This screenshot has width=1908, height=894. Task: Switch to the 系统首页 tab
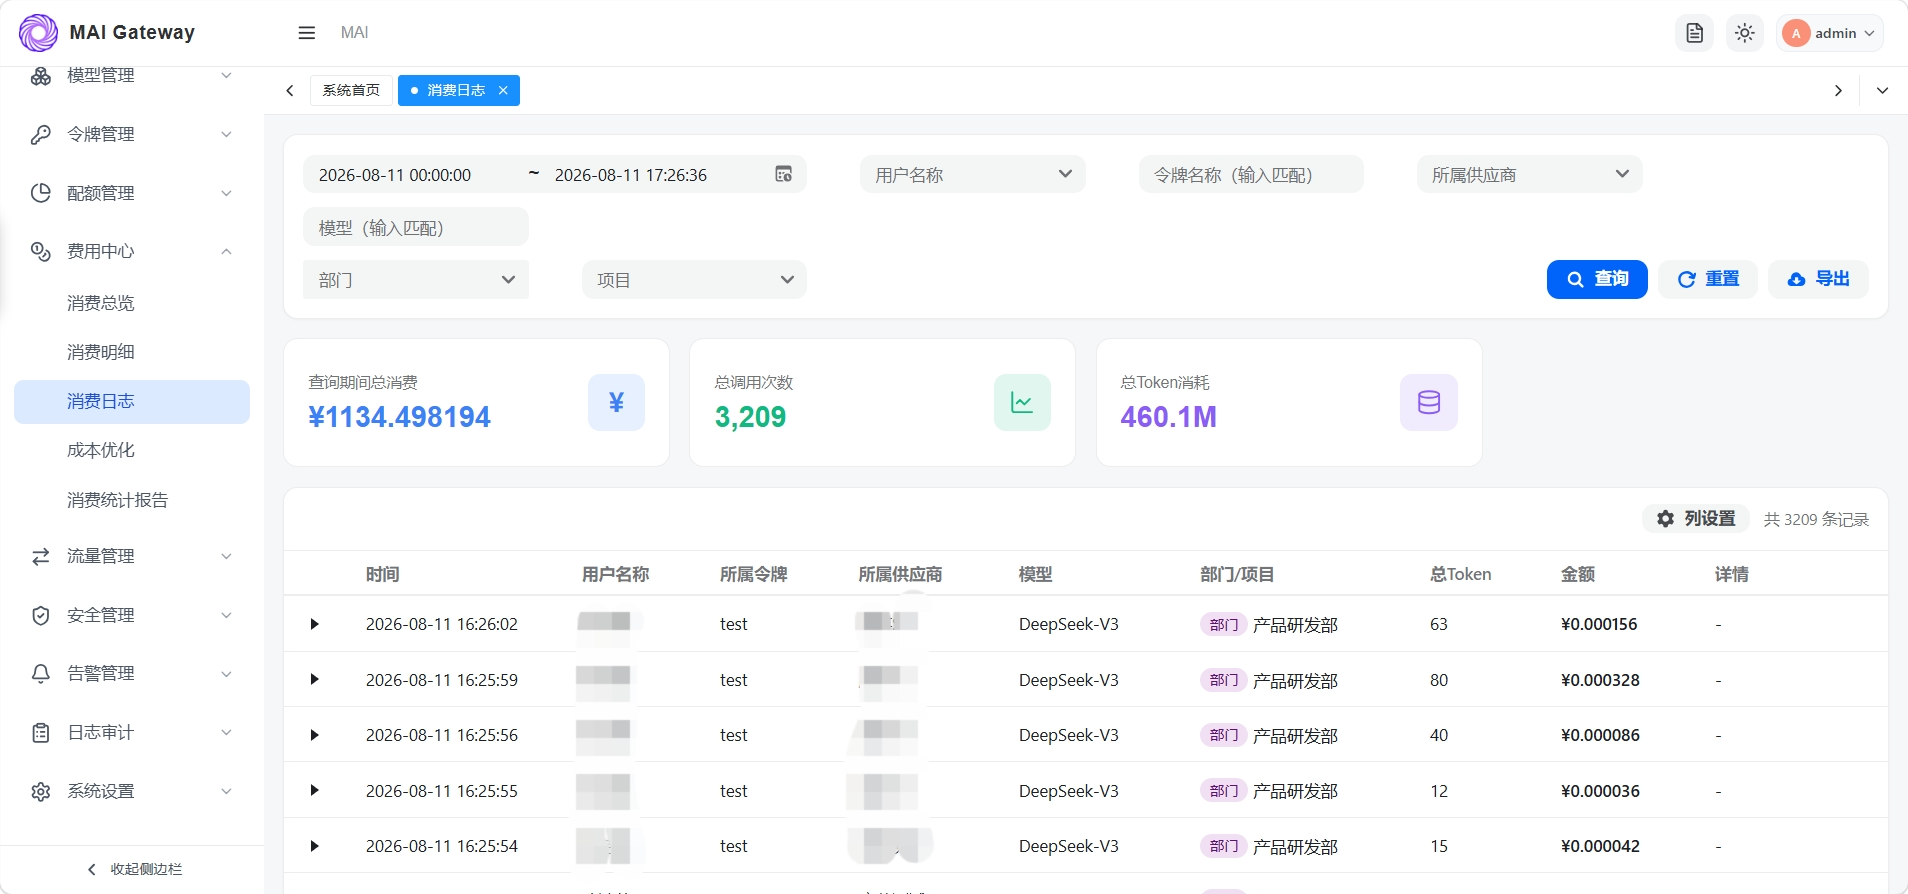click(x=351, y=90)
